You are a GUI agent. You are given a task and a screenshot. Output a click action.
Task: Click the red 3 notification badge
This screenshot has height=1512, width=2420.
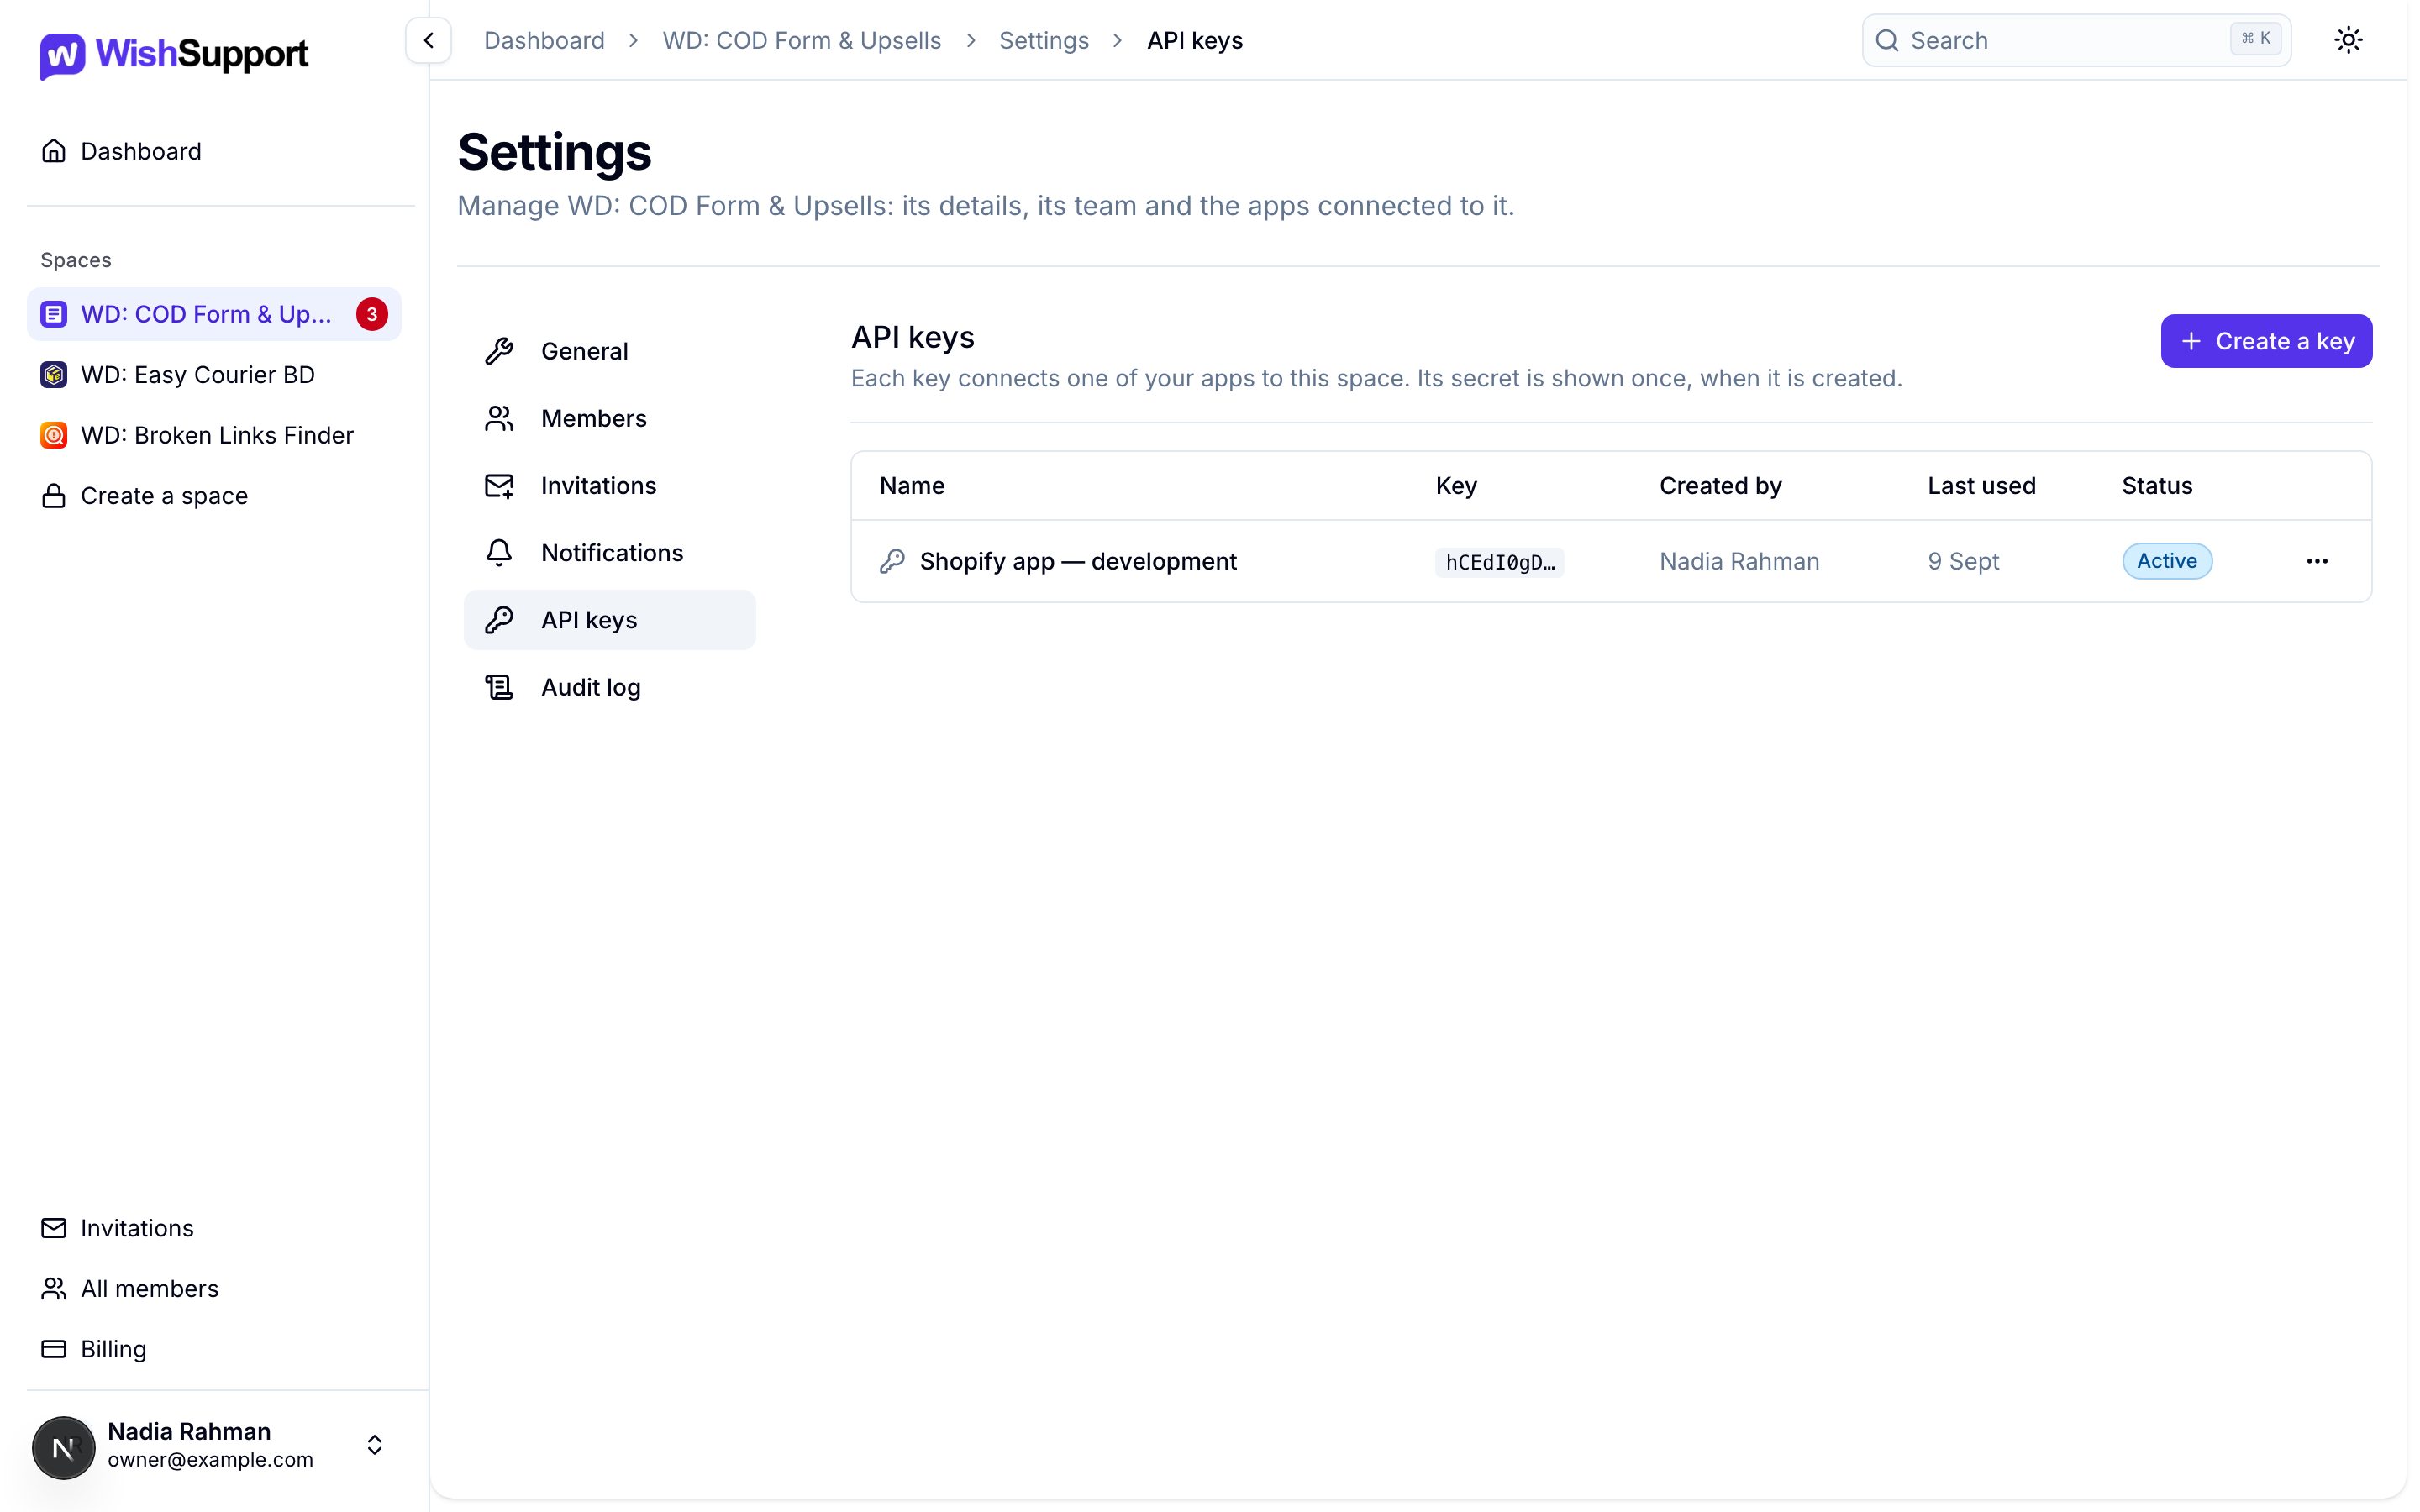coord(372,314)
